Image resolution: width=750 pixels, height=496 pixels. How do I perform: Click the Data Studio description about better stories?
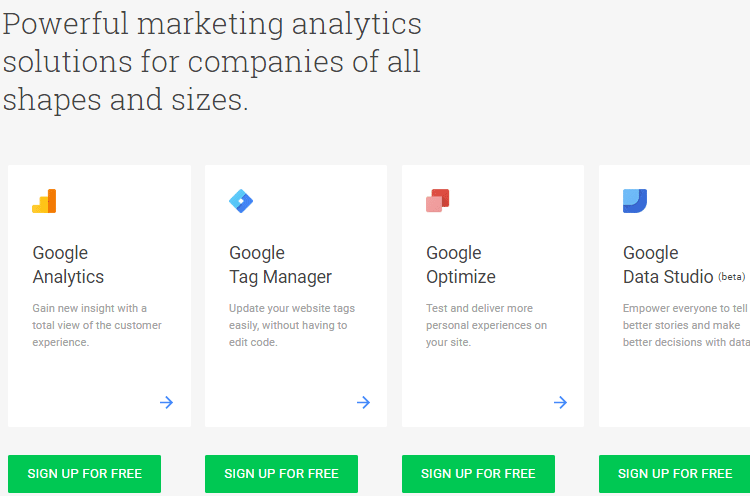[x=686, y=325]
